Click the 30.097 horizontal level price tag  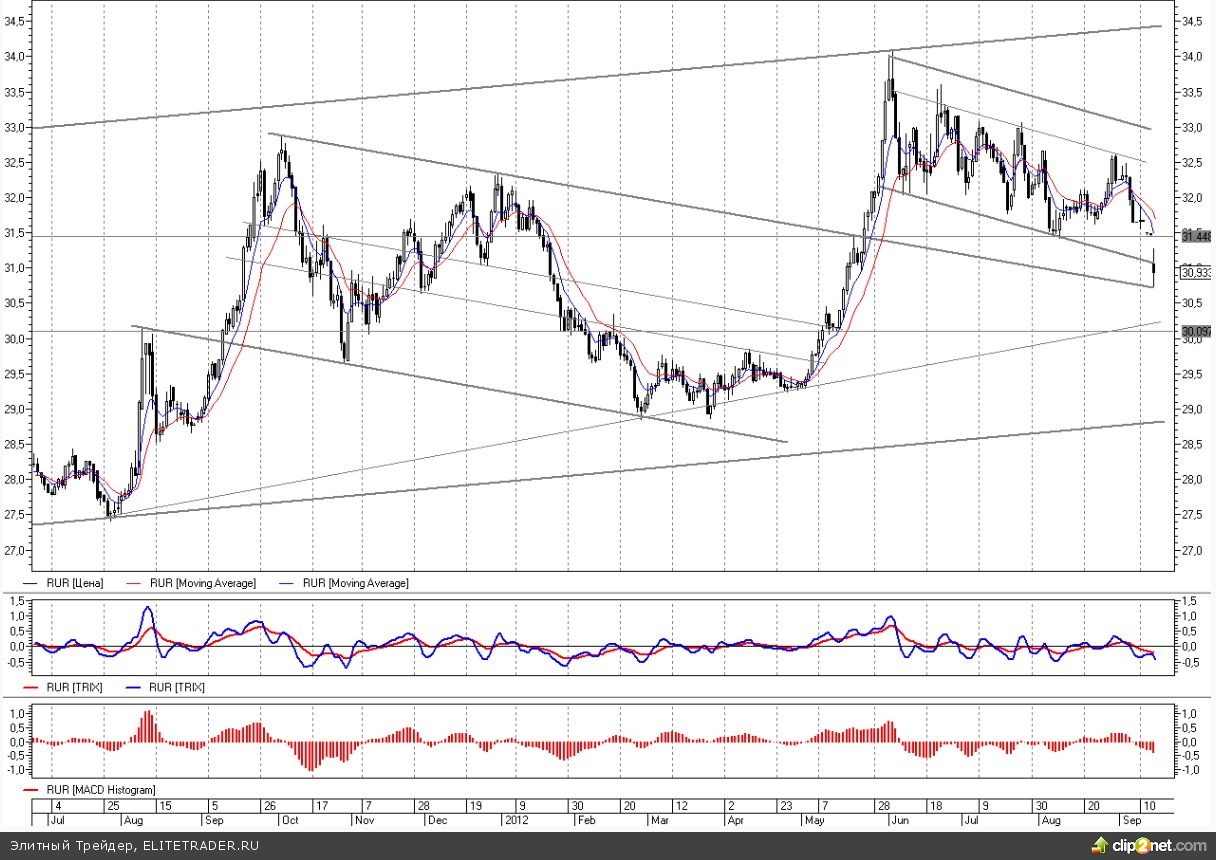[x=1196, y=331]
